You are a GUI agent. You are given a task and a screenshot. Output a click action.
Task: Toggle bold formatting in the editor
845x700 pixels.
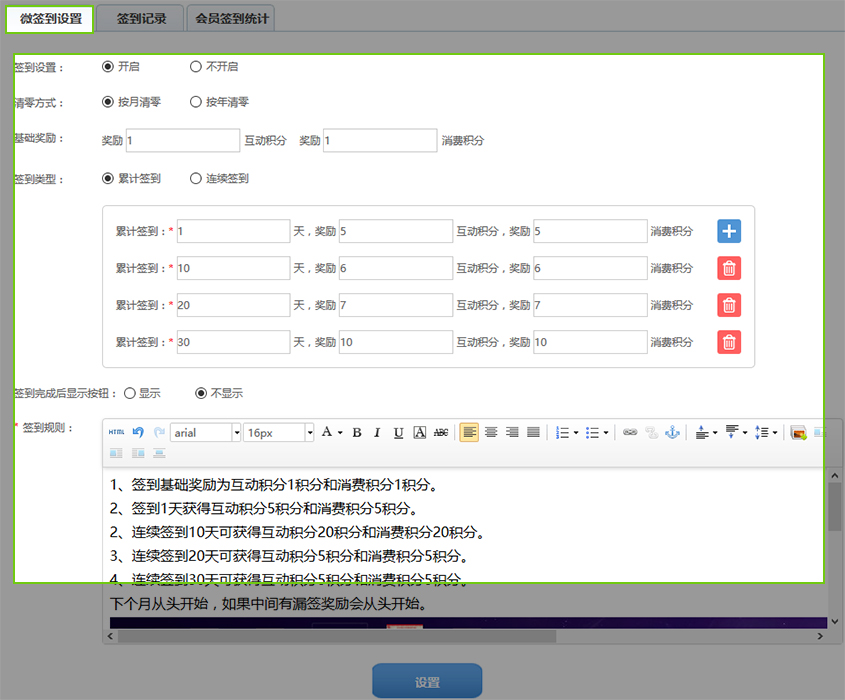356,433
